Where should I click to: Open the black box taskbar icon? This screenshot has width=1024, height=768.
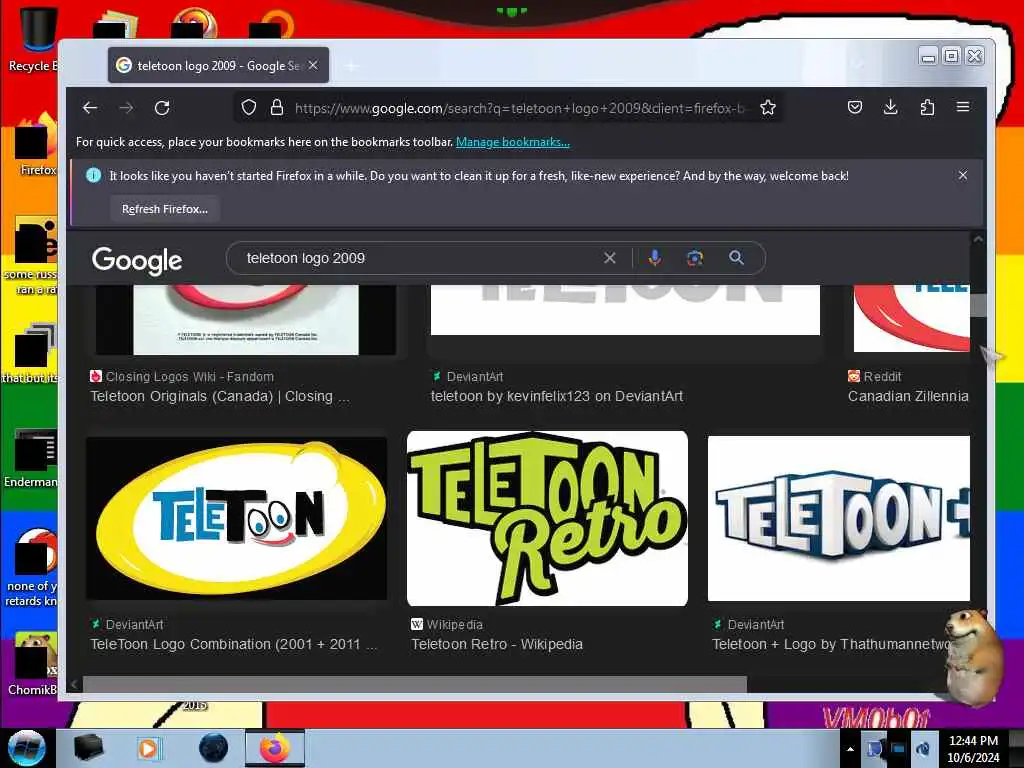tap(88, 748)
